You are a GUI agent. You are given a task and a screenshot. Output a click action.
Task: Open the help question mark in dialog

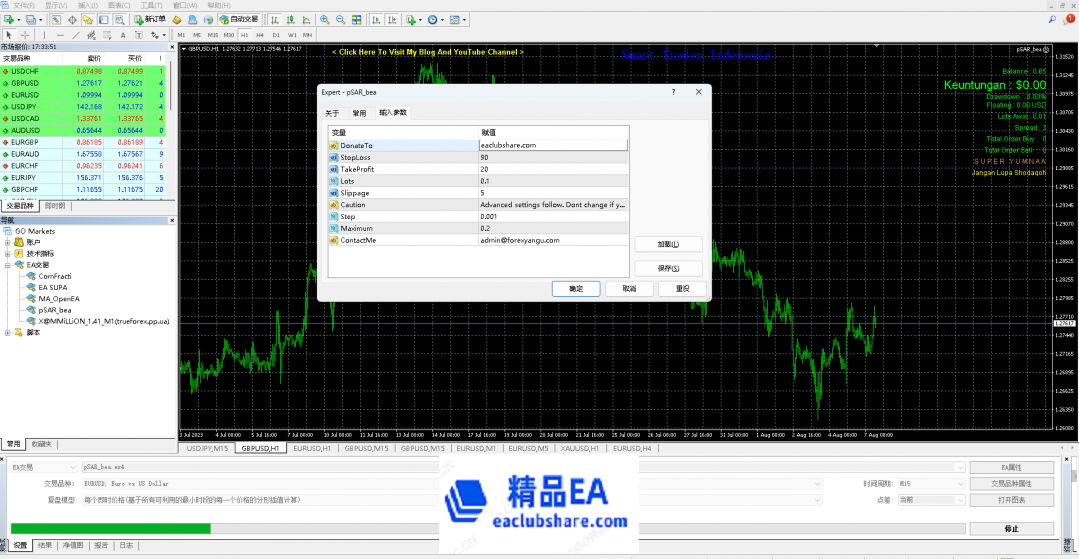pyautogui.click(x=672, y=91)
